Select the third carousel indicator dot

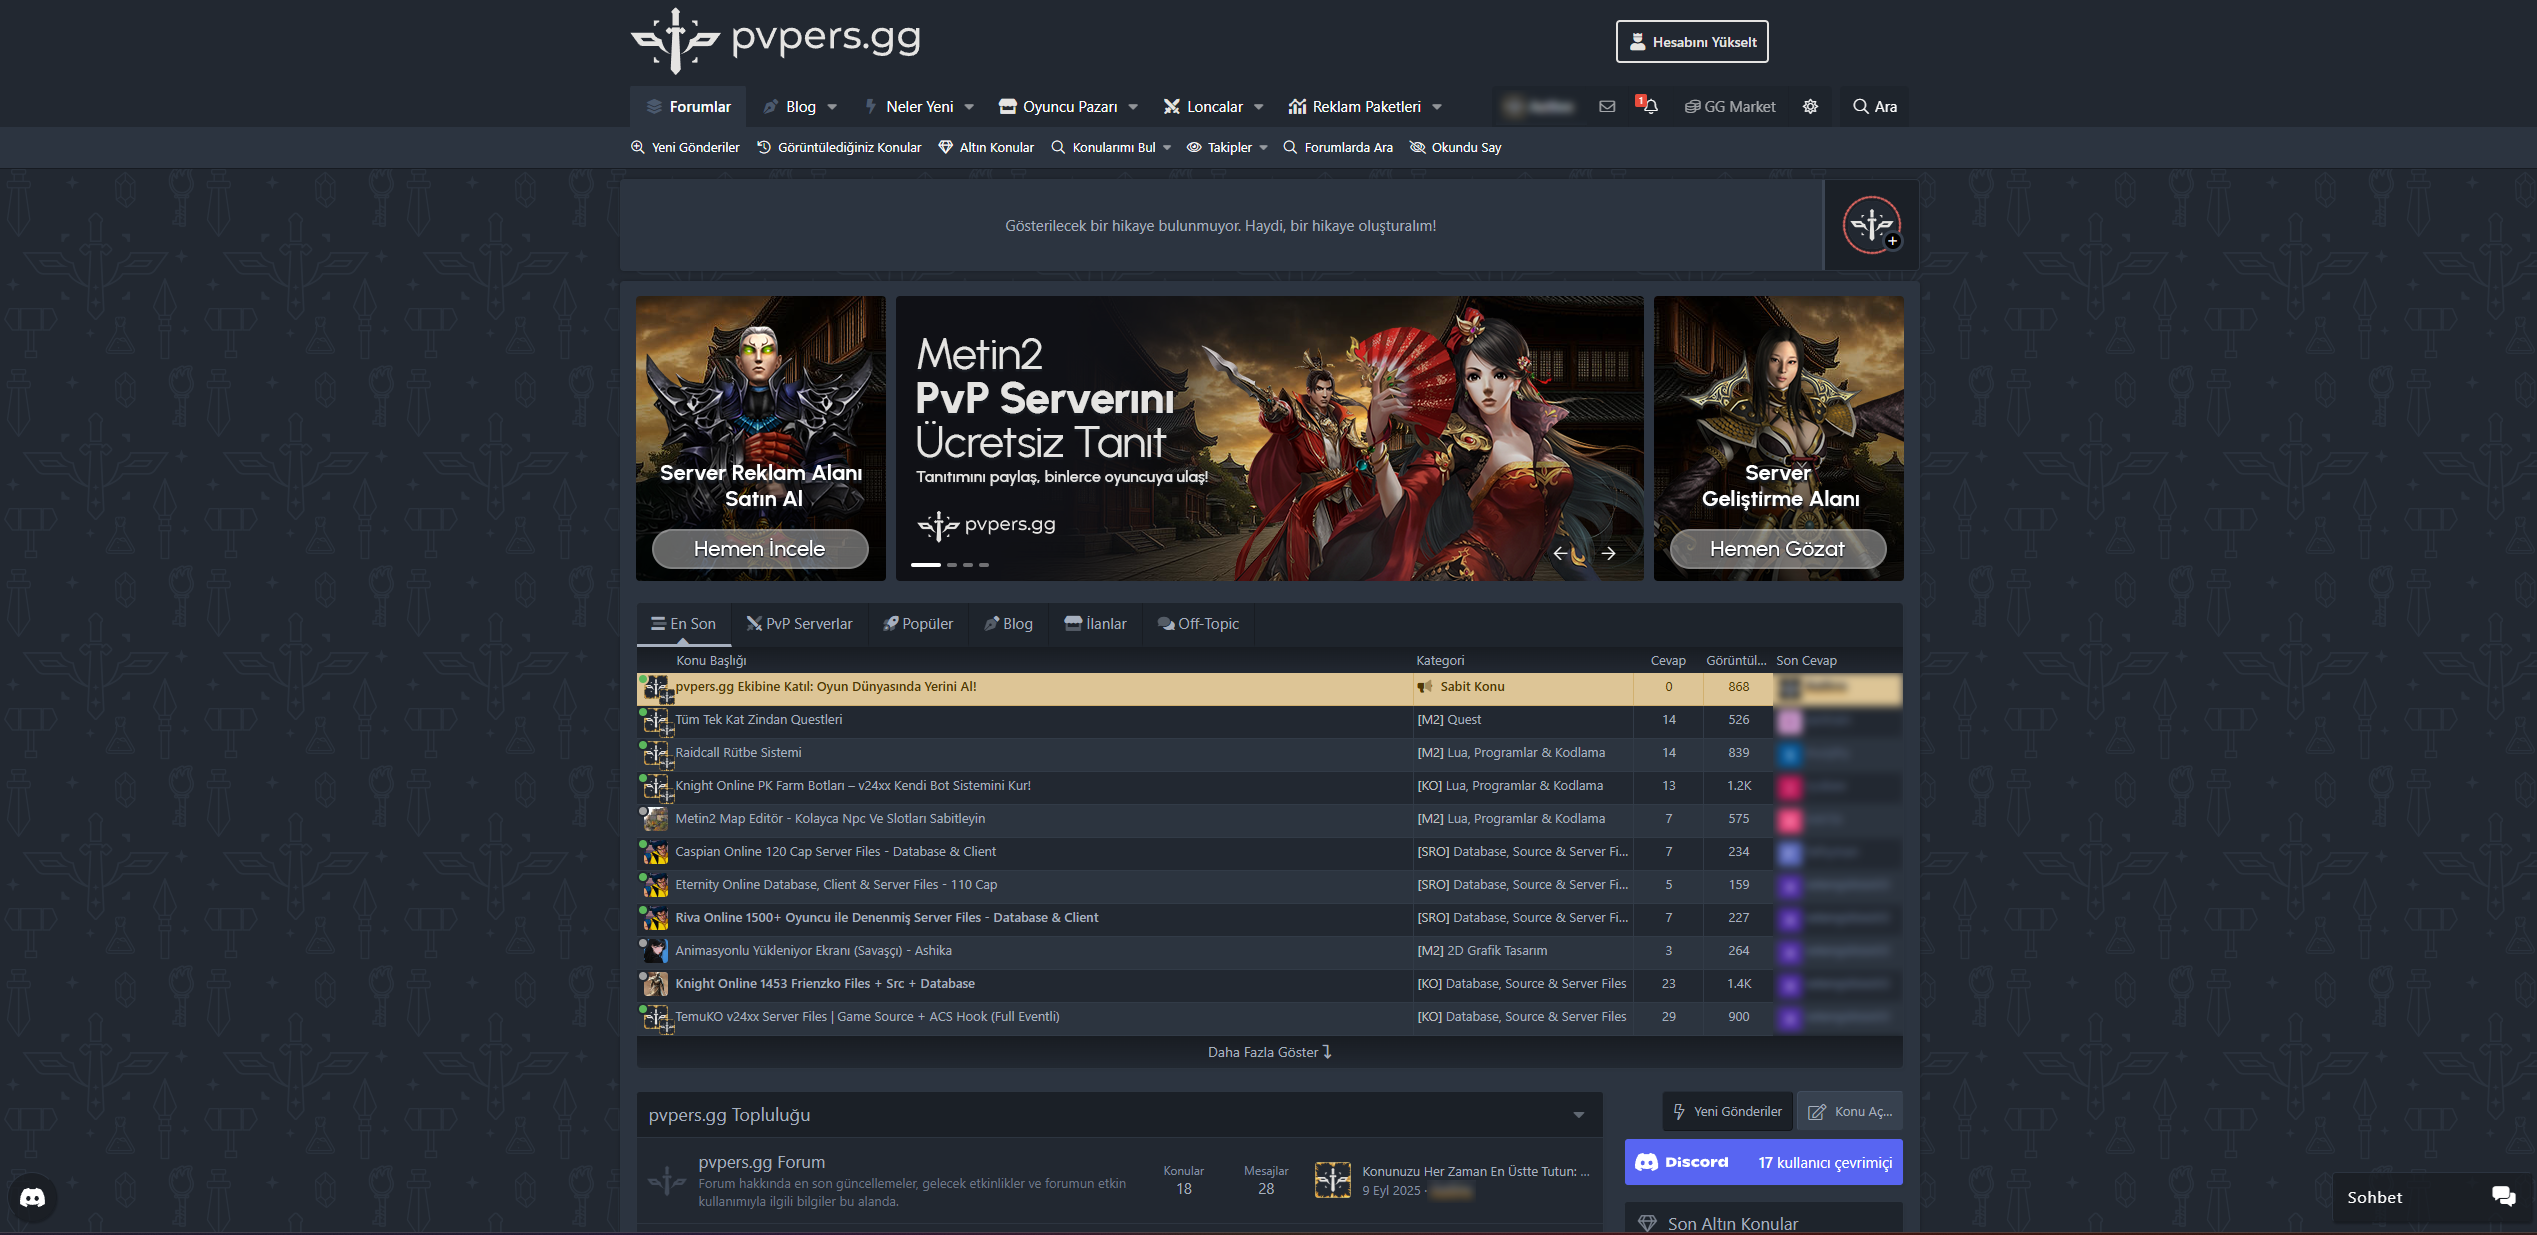968,565
